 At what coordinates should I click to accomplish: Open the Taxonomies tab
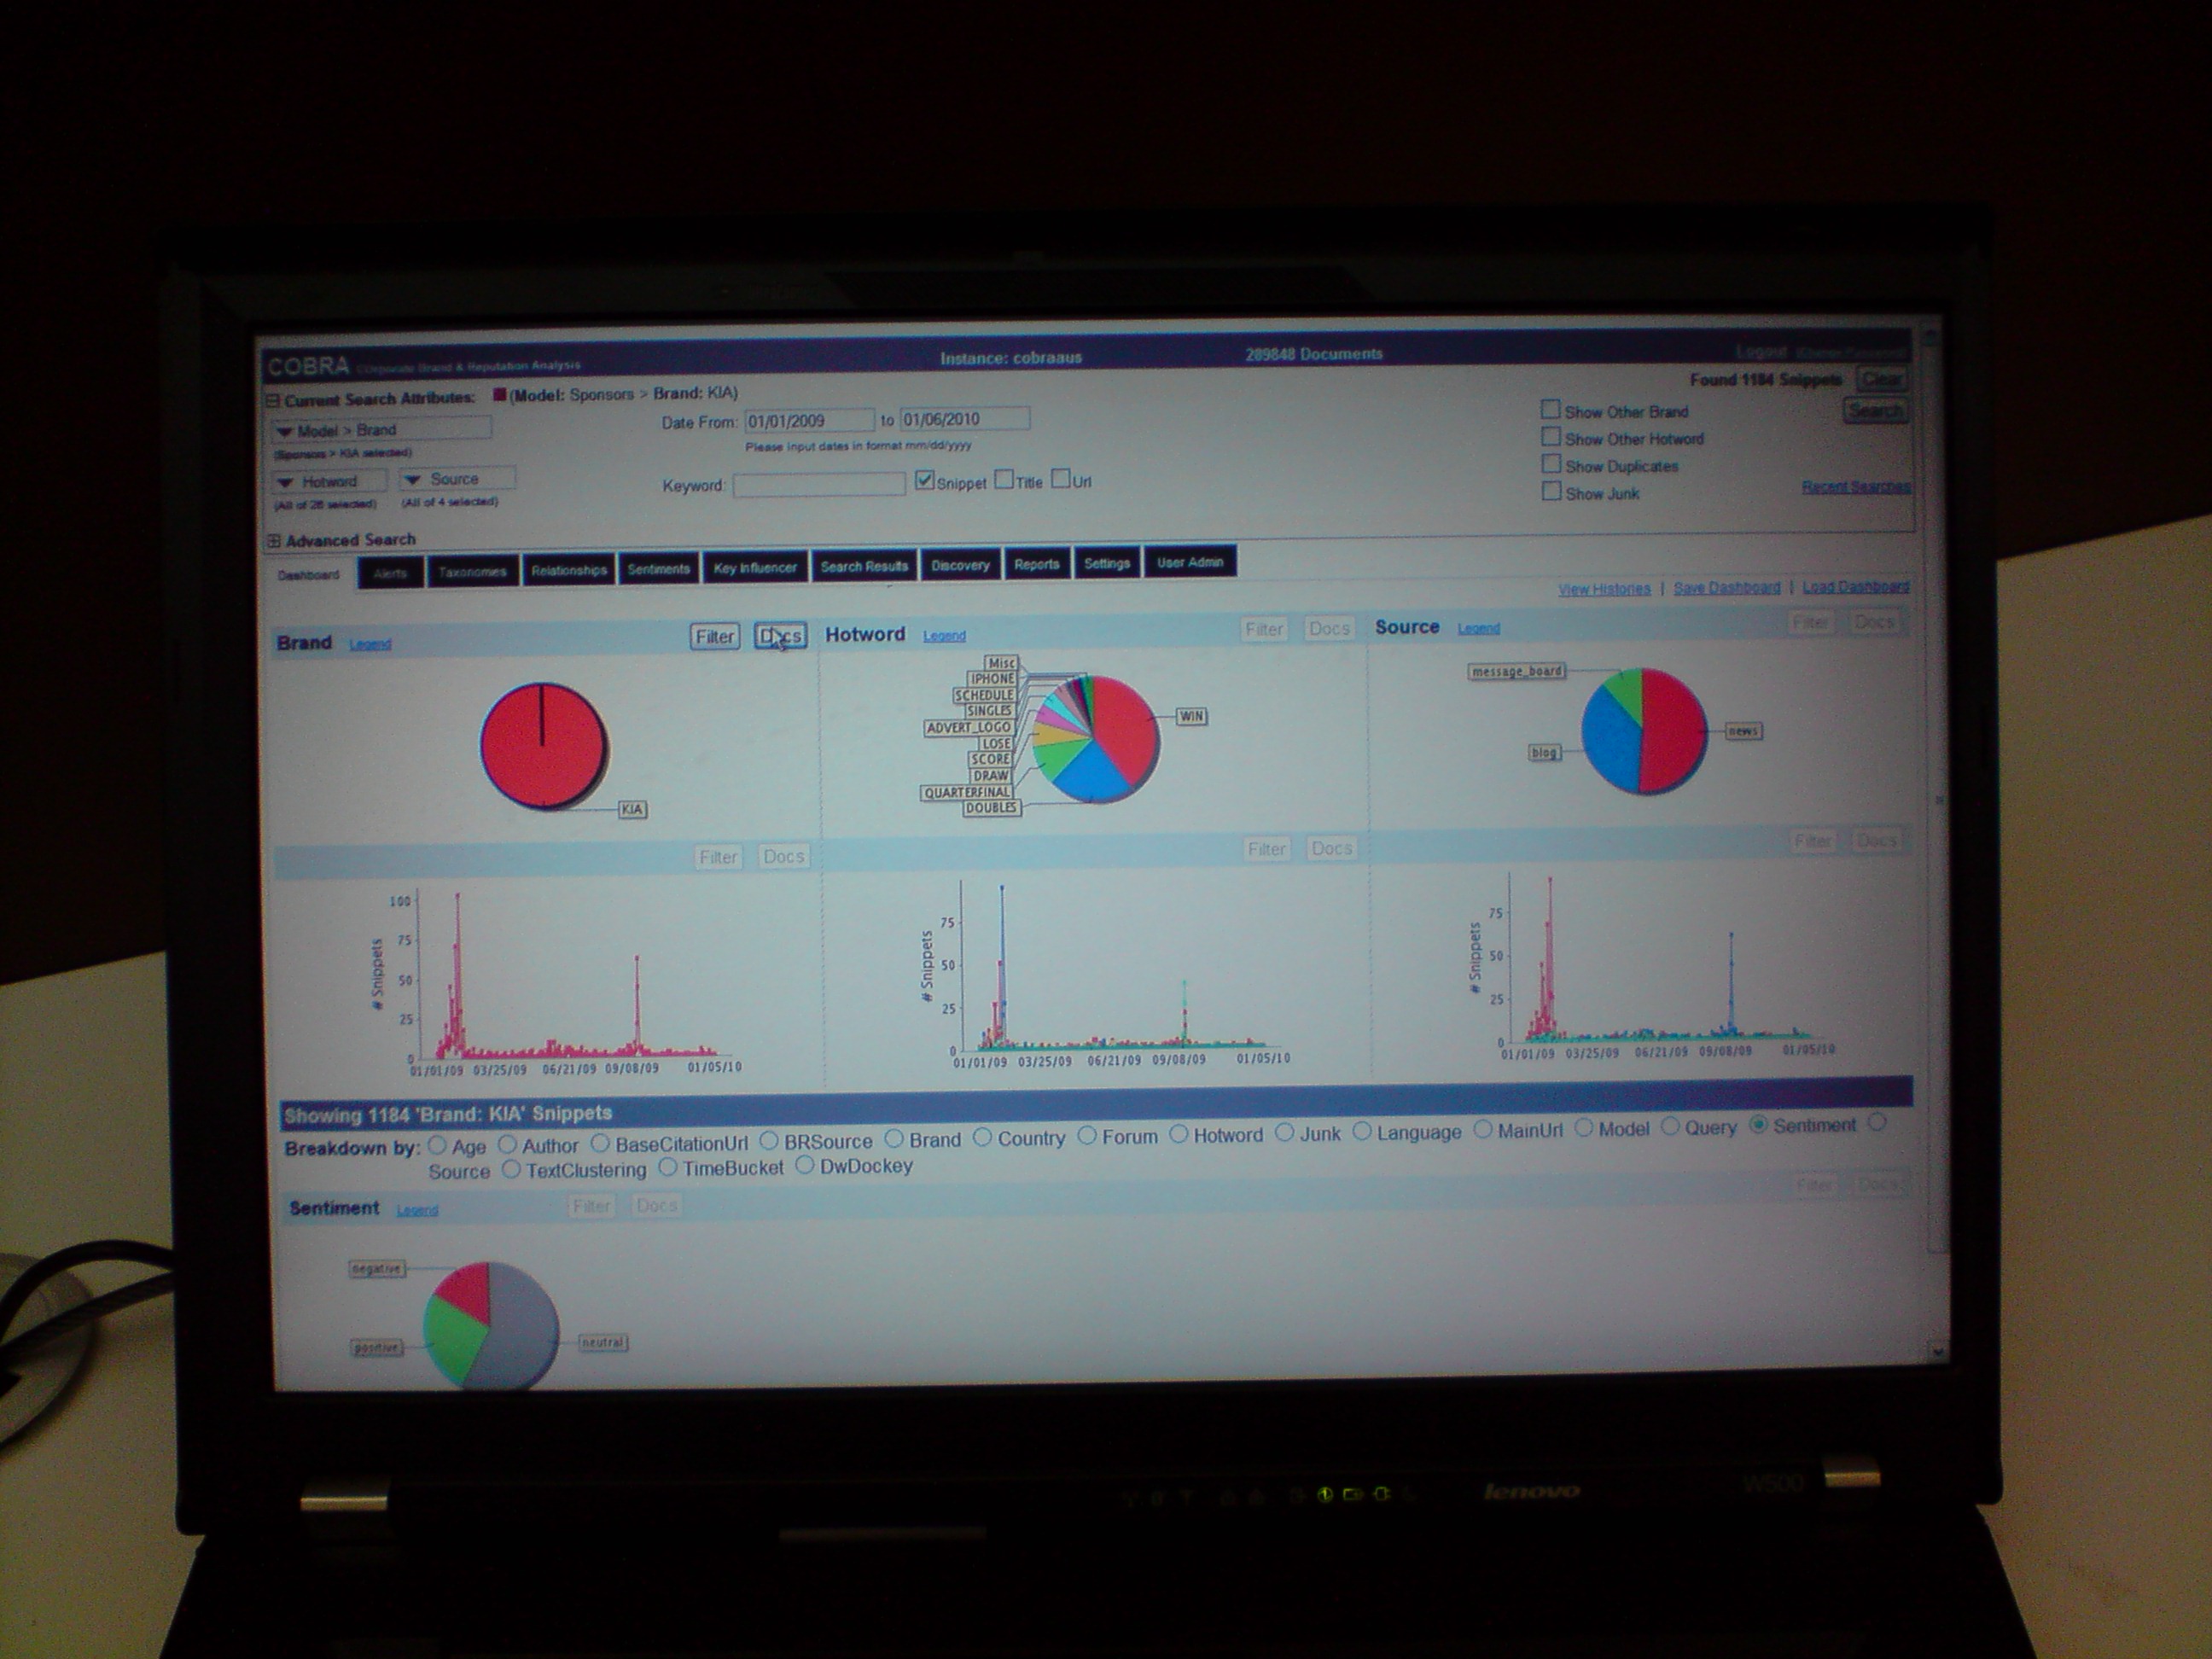click(472, 571)
